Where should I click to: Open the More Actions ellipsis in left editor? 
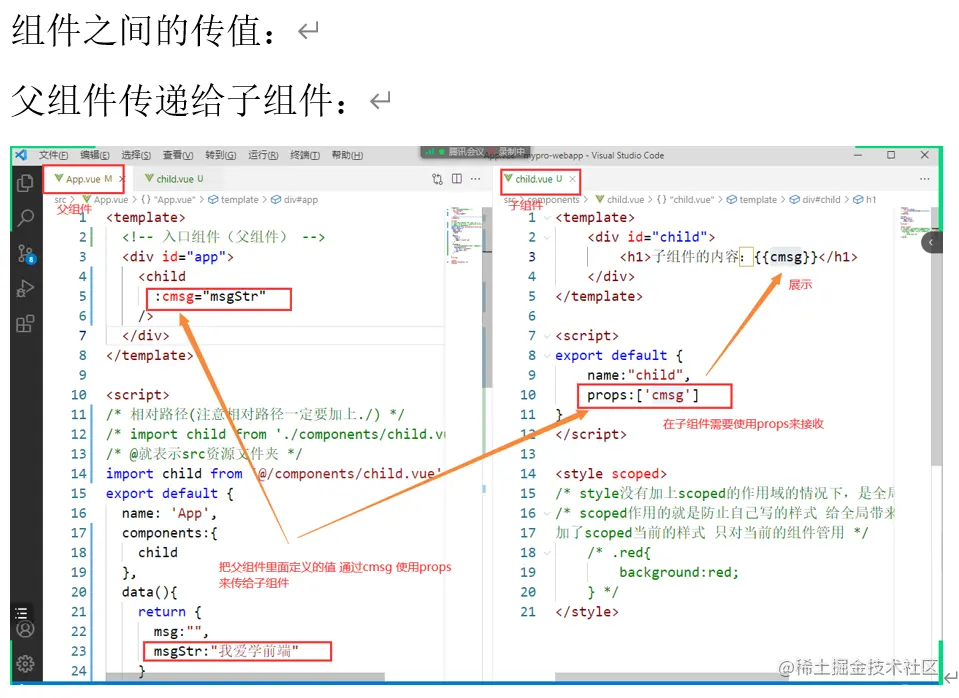pyautogui.click(x=473, y=178)
